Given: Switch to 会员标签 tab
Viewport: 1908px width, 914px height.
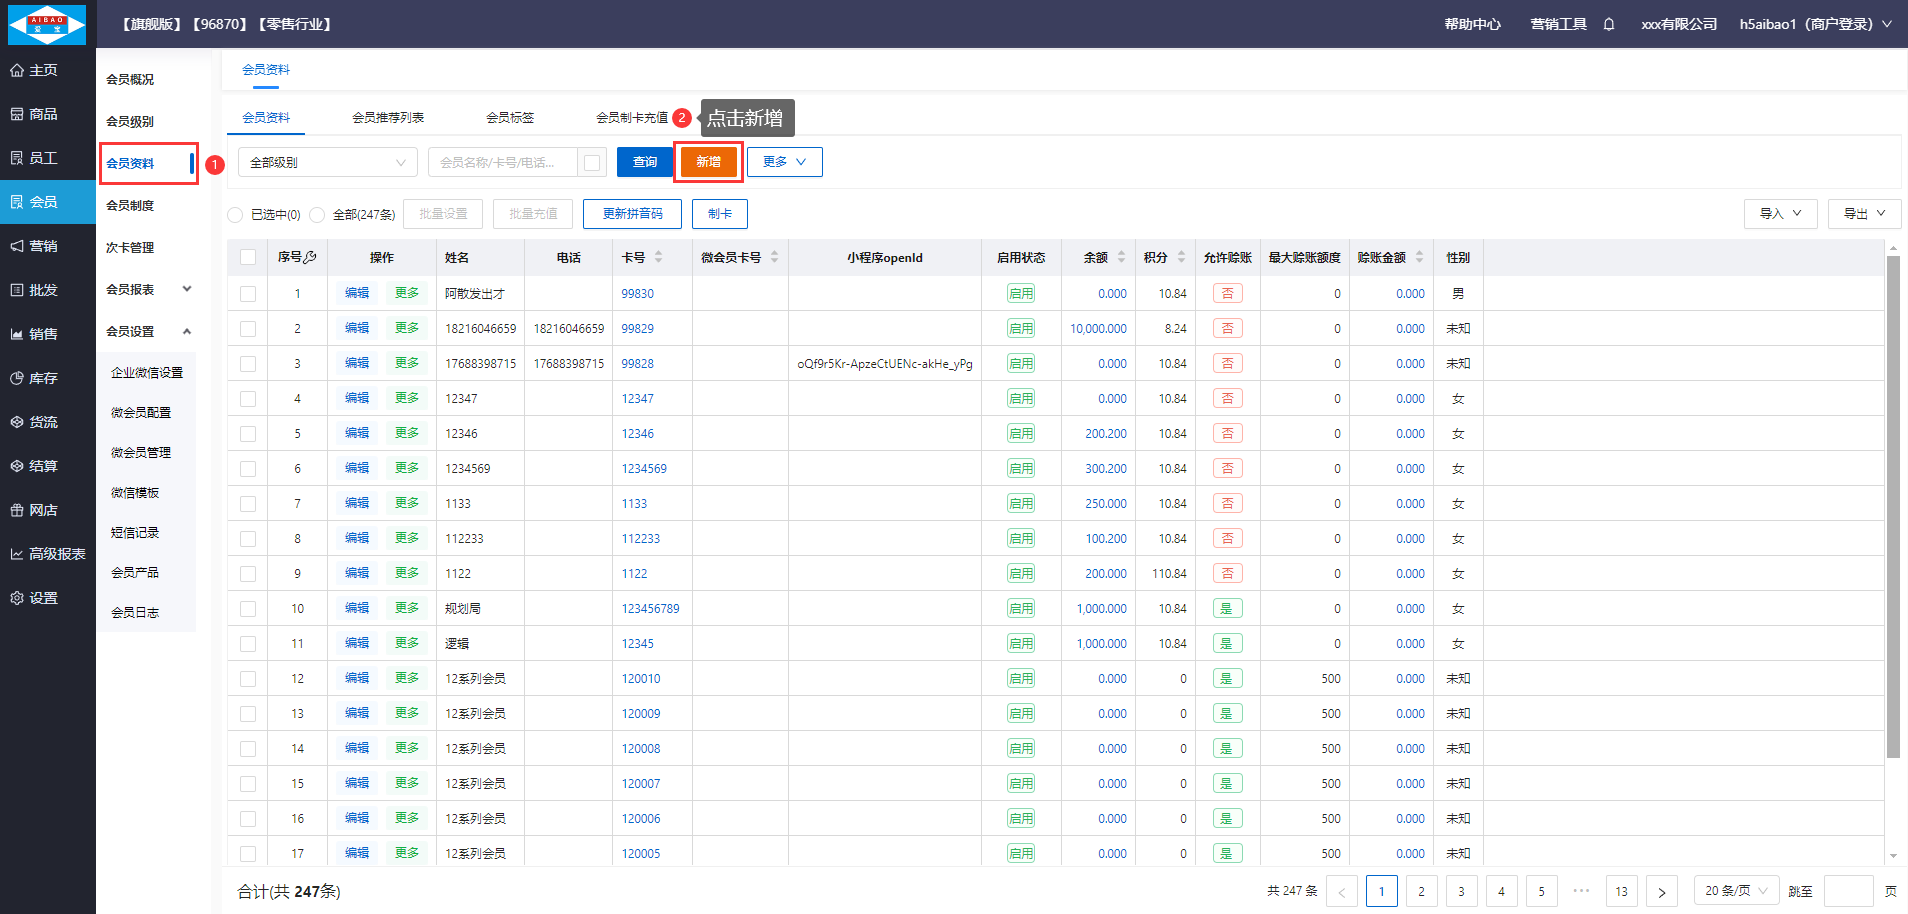Looking at the screenshot, I should [x=510, y=118].
